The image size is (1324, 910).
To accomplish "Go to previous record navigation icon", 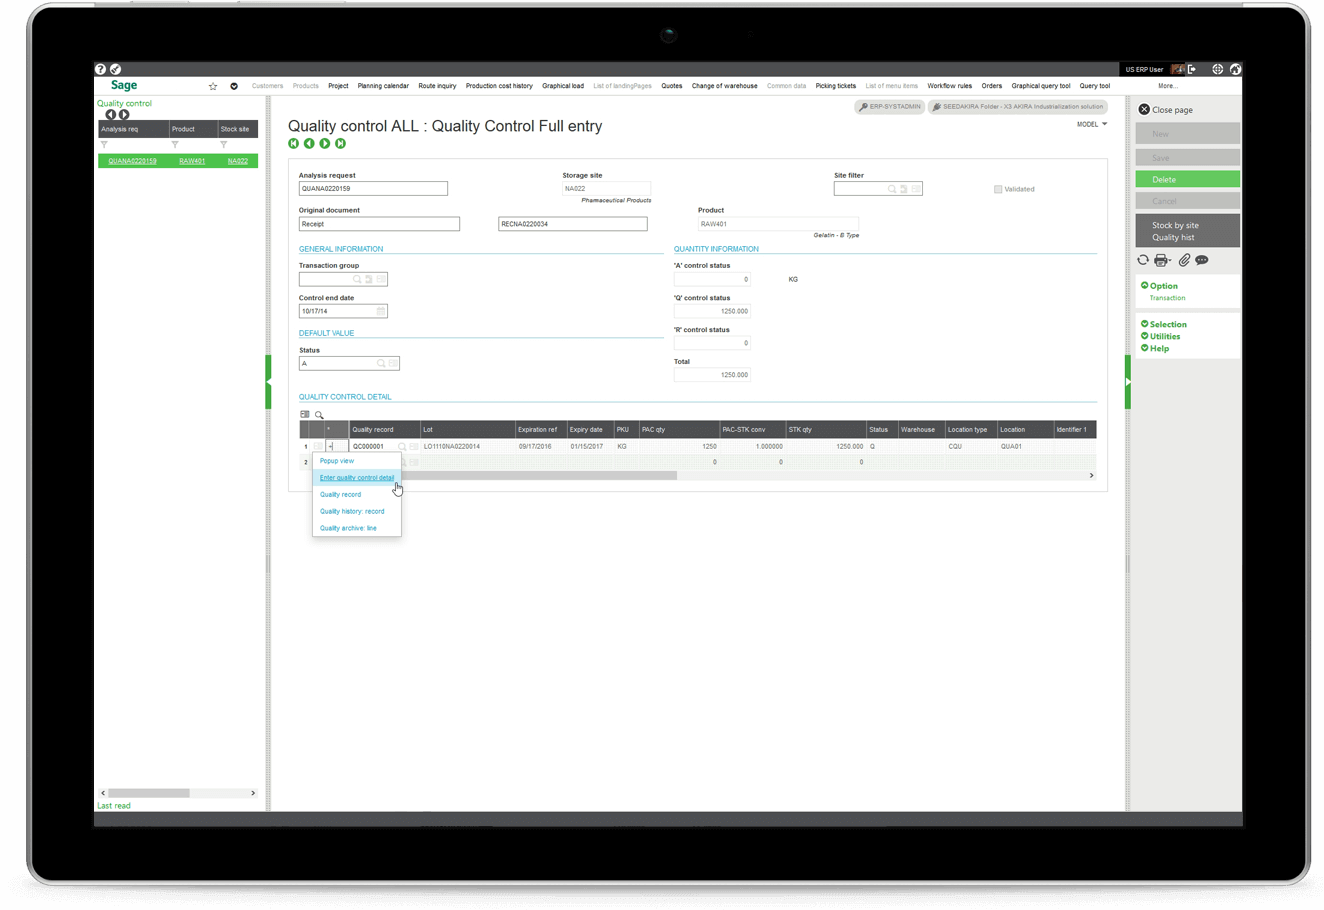I will point(309,144).
